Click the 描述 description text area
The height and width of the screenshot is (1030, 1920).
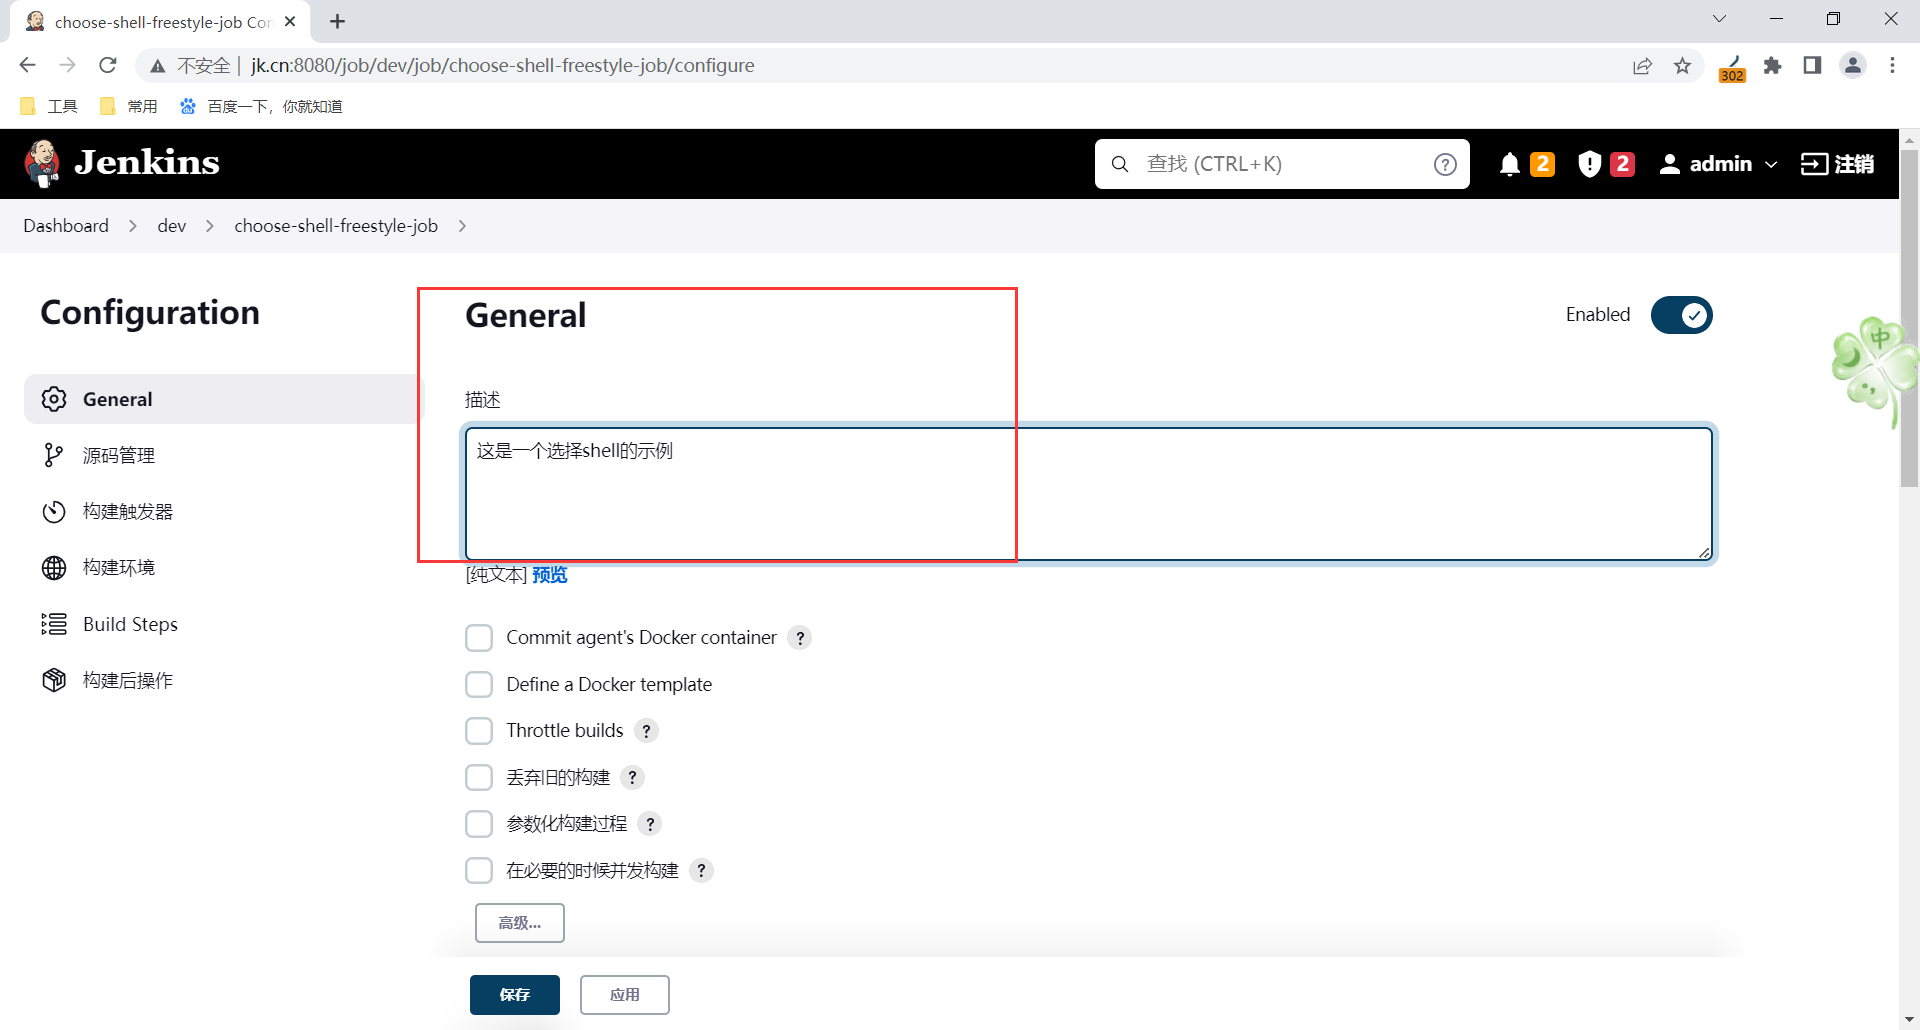[x=1089, y=494]
